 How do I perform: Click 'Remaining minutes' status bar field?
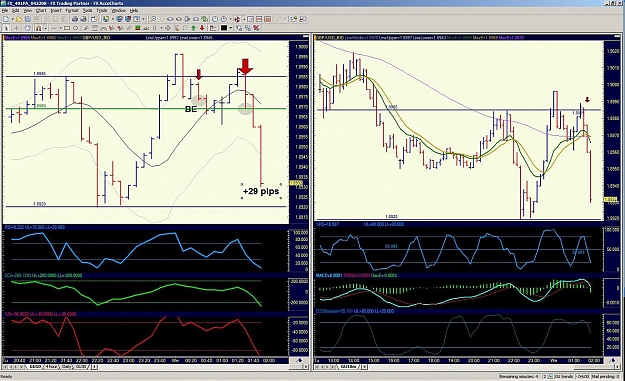coord(519,376)
